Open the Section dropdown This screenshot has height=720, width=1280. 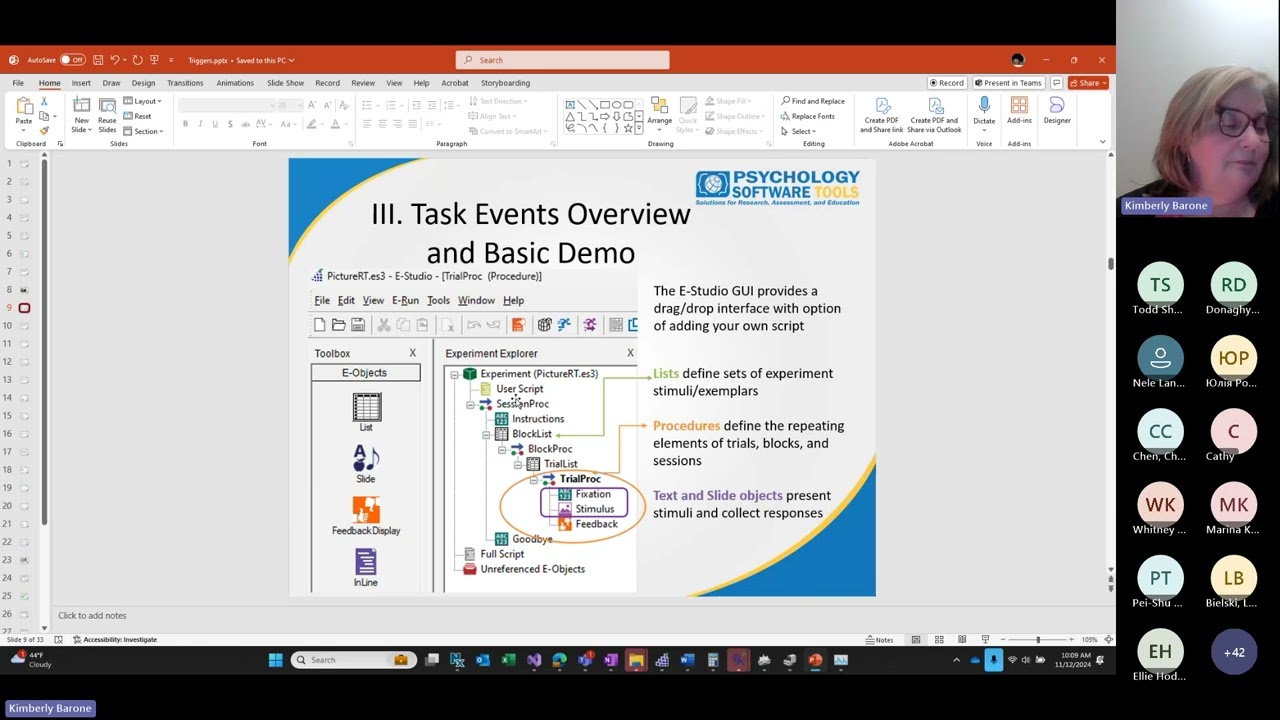tap(143, 131)
